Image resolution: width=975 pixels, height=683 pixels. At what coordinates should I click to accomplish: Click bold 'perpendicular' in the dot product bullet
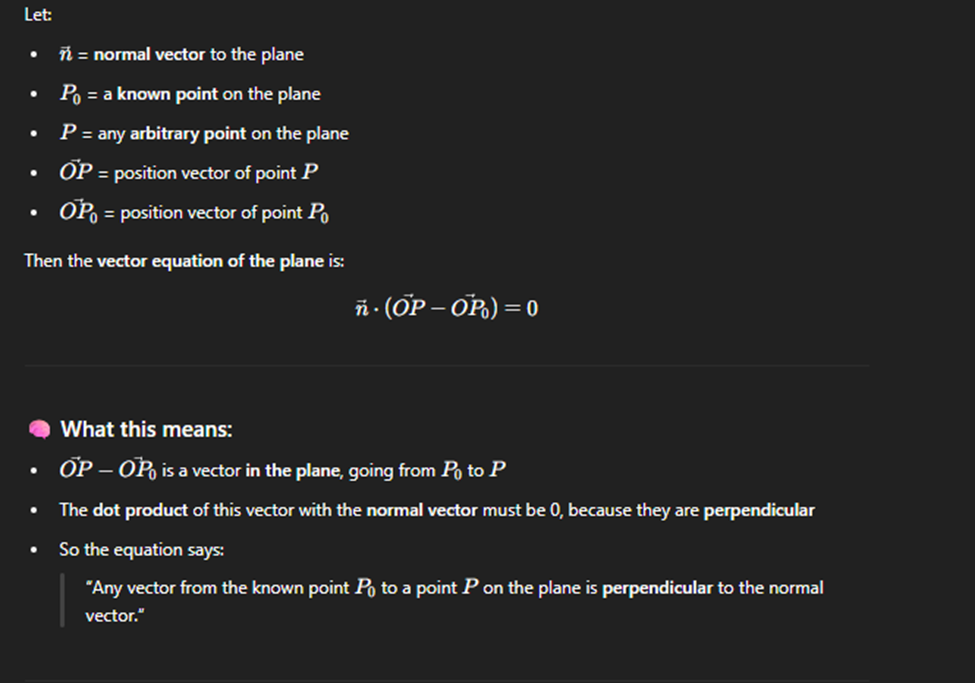point(759,510)
